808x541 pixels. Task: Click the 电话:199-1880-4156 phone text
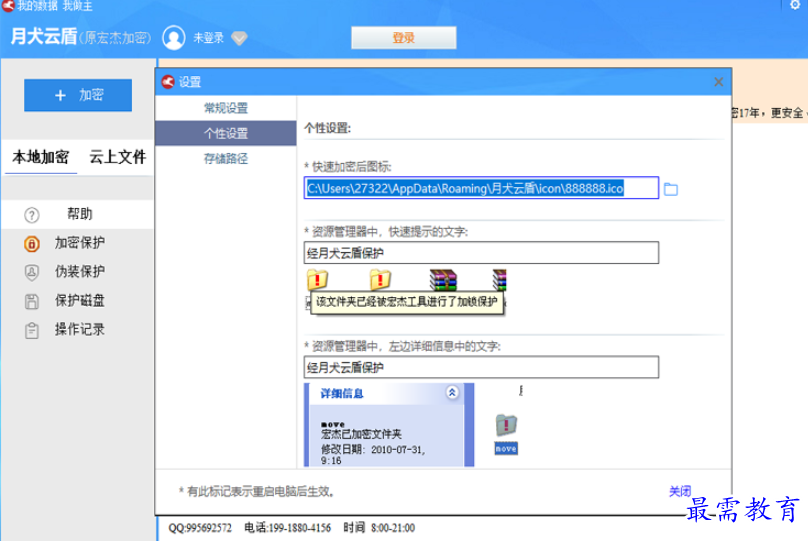click(x=287, y=528)
